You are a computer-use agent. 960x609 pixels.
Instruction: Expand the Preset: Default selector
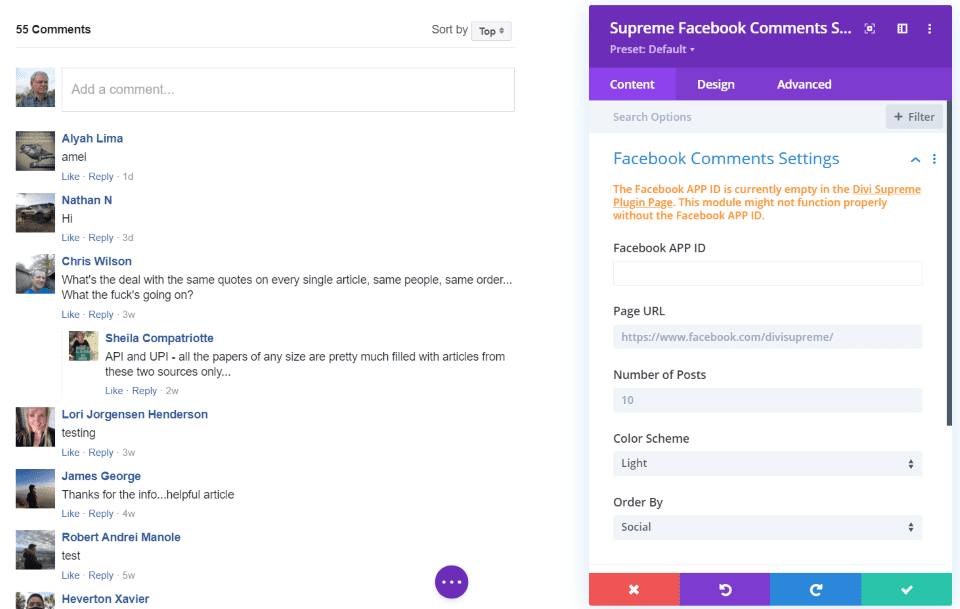pyautogui.click(x=651, y=49)
